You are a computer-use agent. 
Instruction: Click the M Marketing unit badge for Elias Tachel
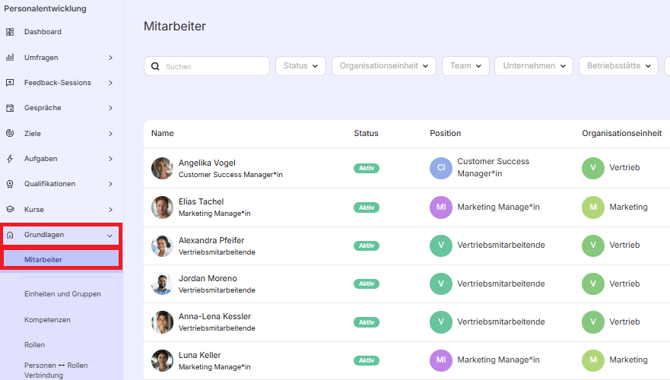click(x=593, y=207)
